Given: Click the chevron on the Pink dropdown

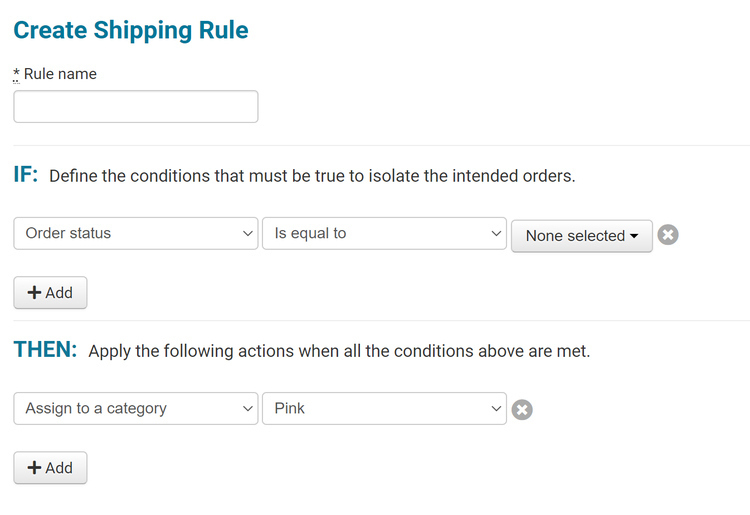Looking at the screenshot, I should coord(497,409).
